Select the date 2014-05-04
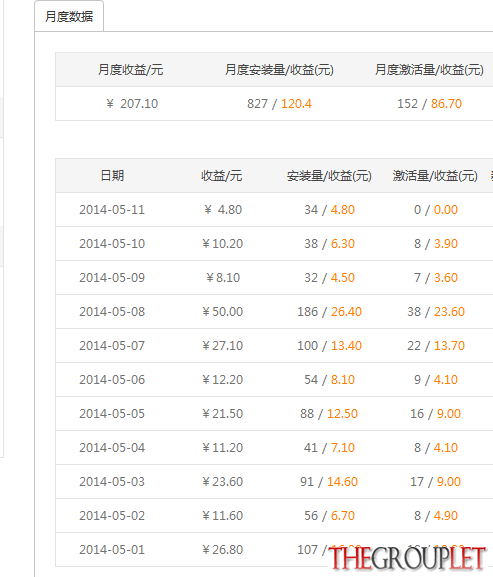The width and height of the screenshot is (493, 577). pyautogui.click(x=112, y=448)
